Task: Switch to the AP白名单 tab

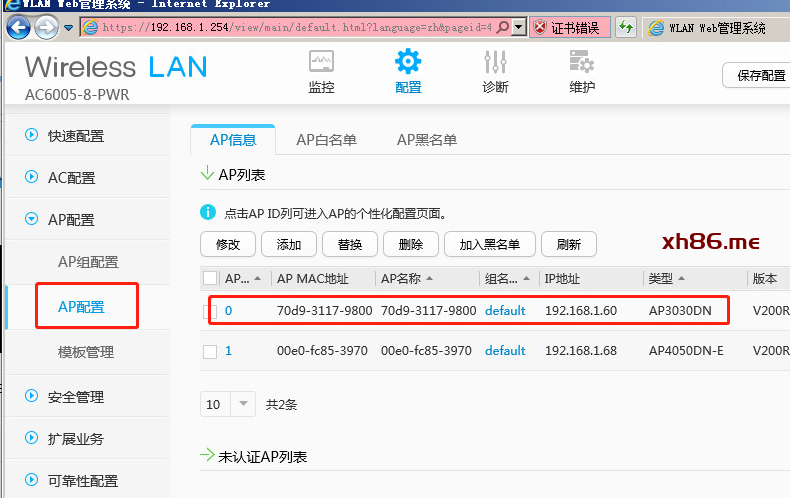Action: point(326,140)
